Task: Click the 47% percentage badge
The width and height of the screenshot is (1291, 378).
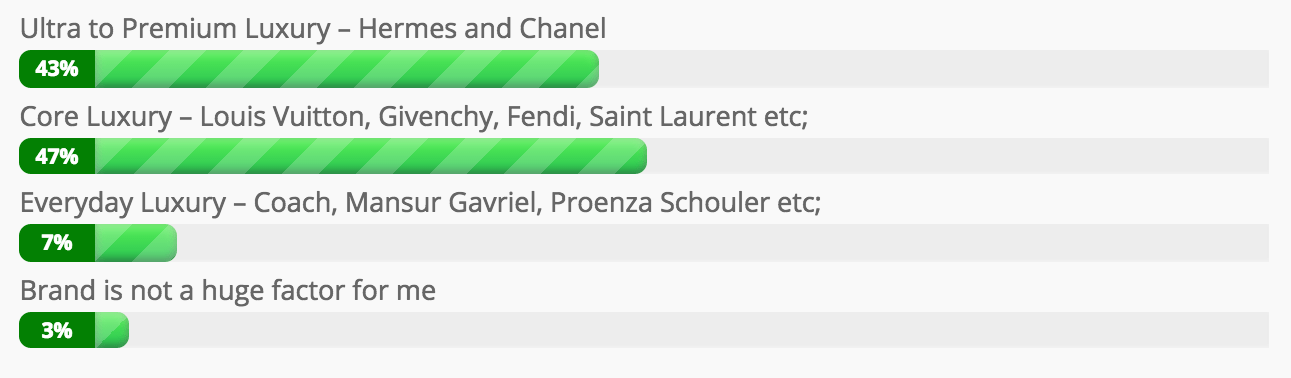Action: click(x=57, y=156)
